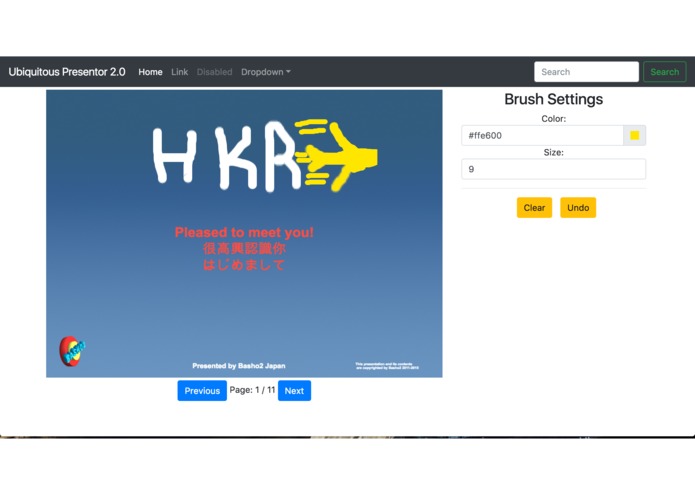Expand the Dropdown menu in navbar
The image size is (695, 494).
266,72
